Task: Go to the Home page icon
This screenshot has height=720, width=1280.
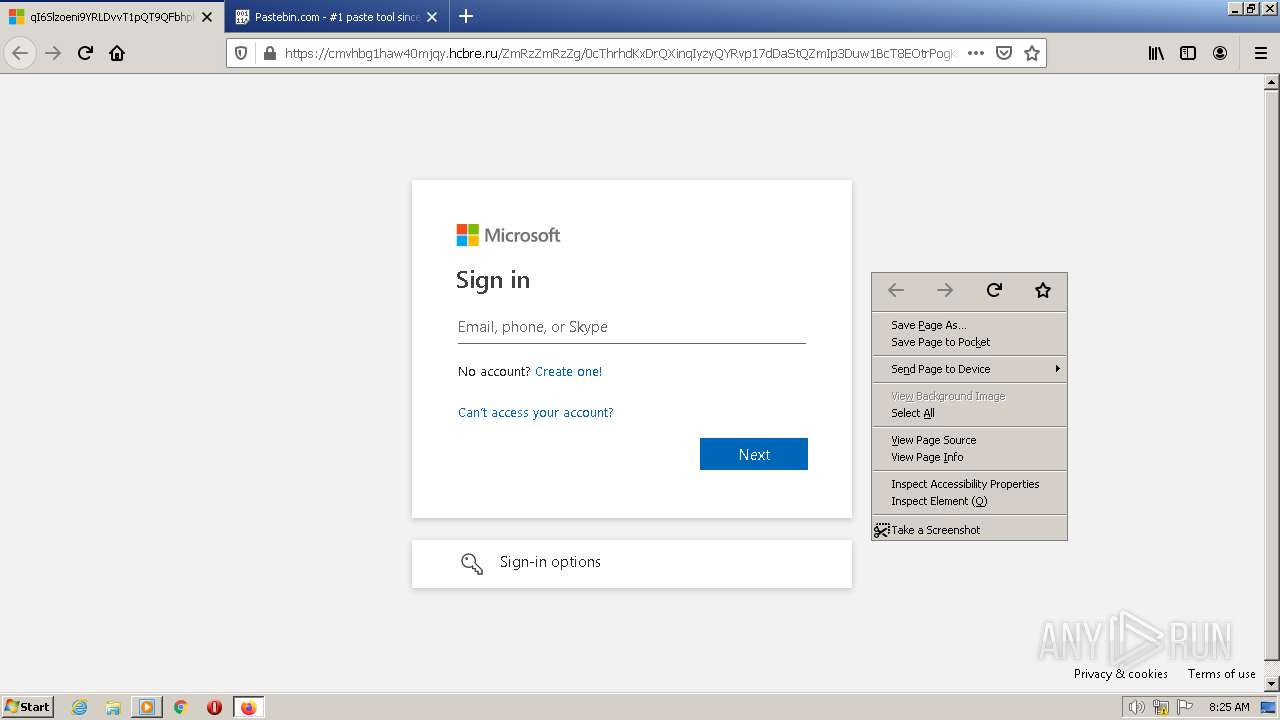Action: (117, 53)
